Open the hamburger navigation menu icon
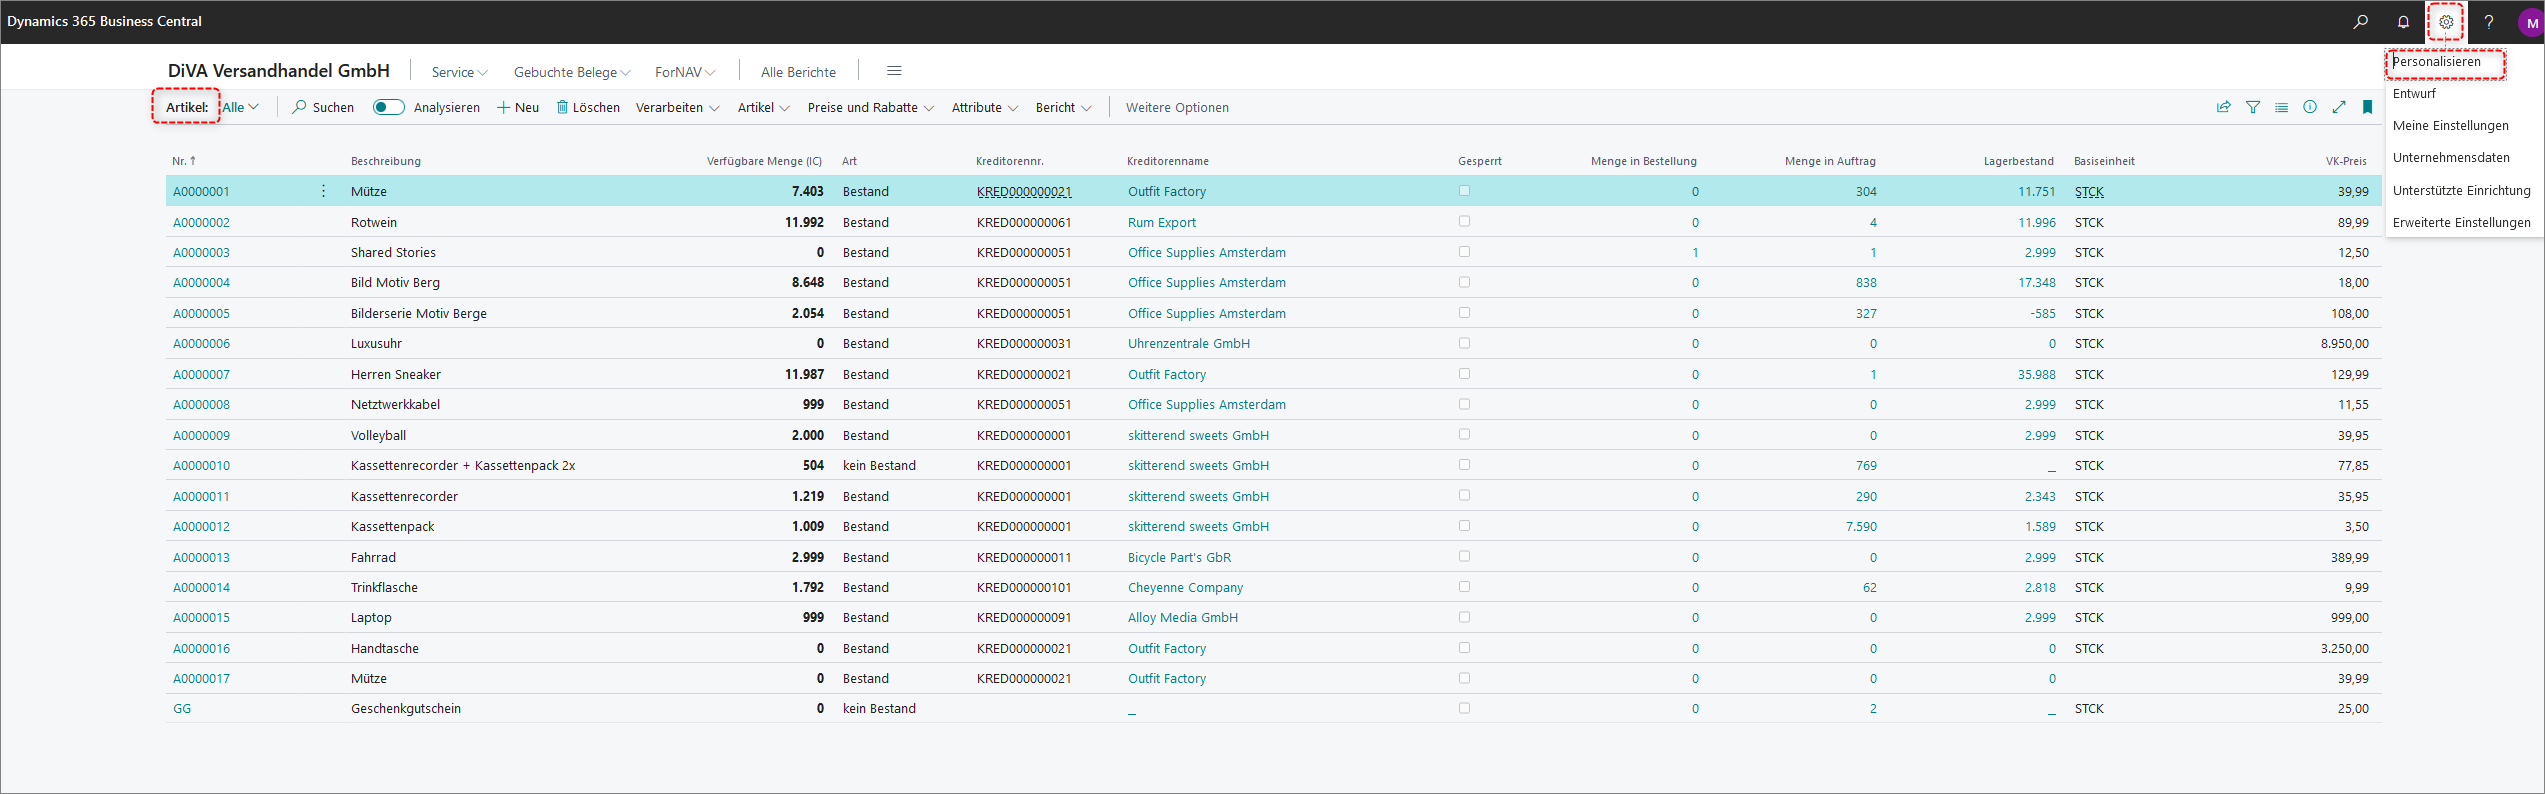 (894, 71)
